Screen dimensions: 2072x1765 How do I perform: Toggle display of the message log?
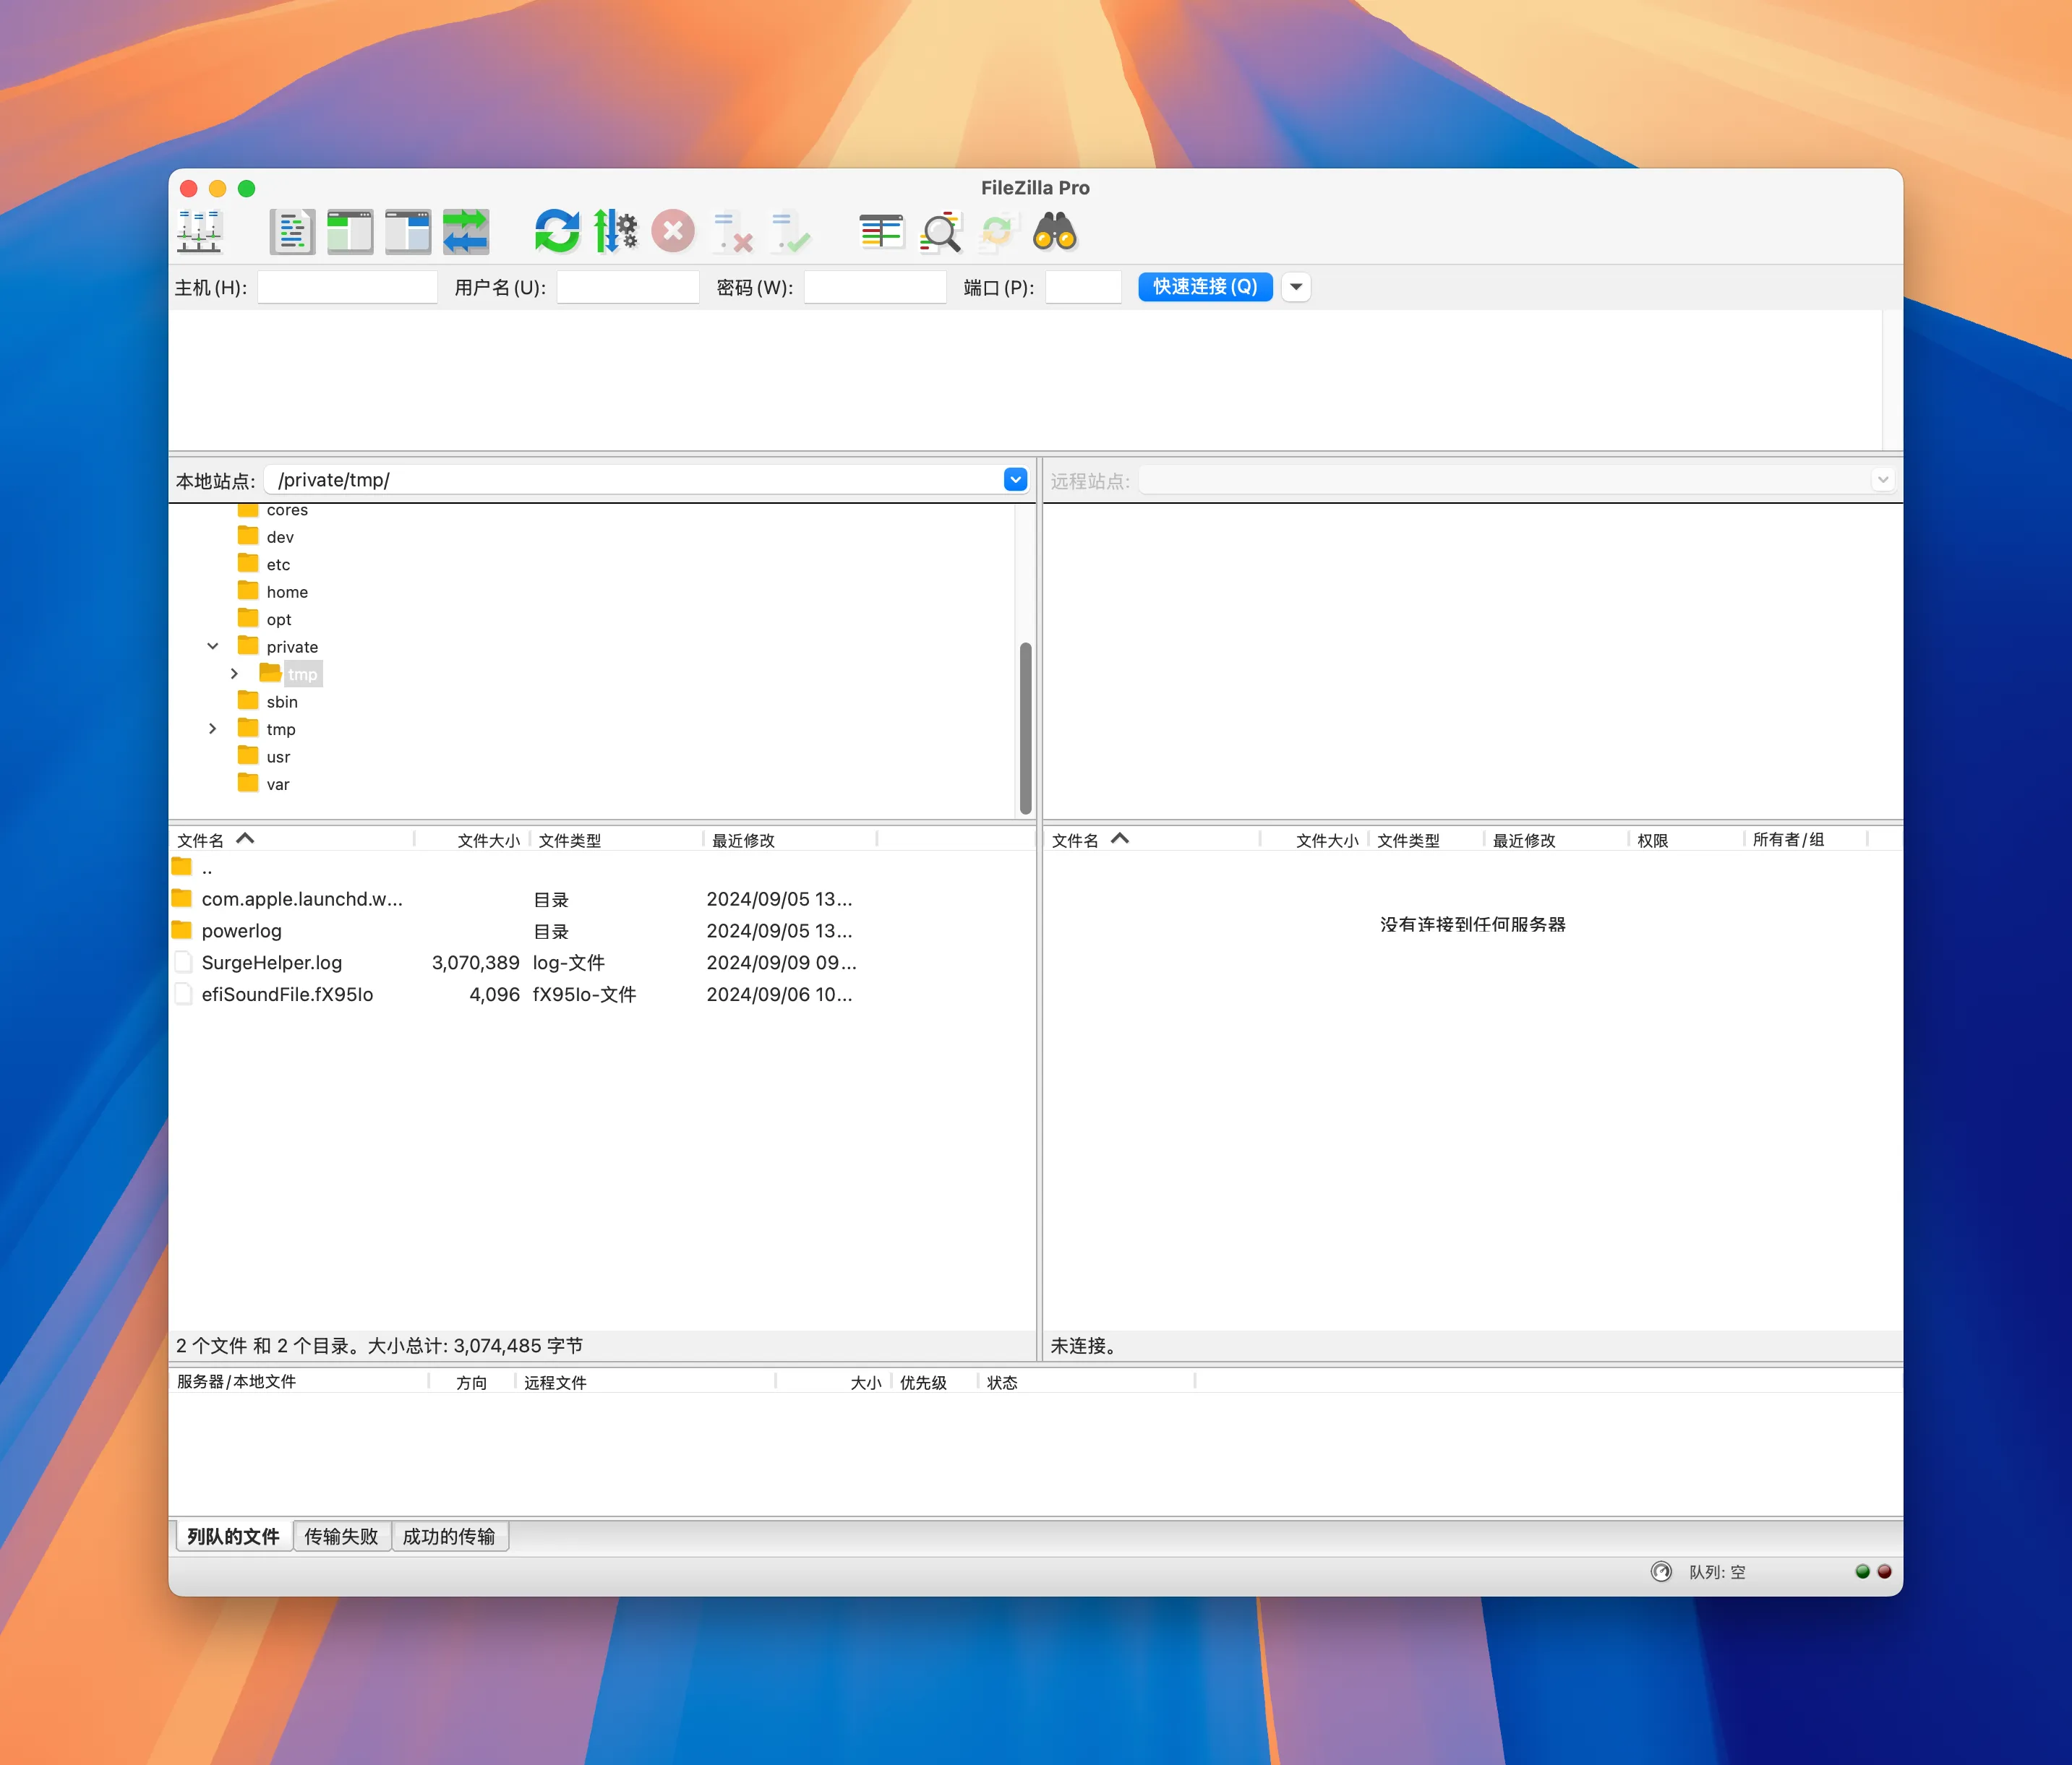[x=291, y=232]
